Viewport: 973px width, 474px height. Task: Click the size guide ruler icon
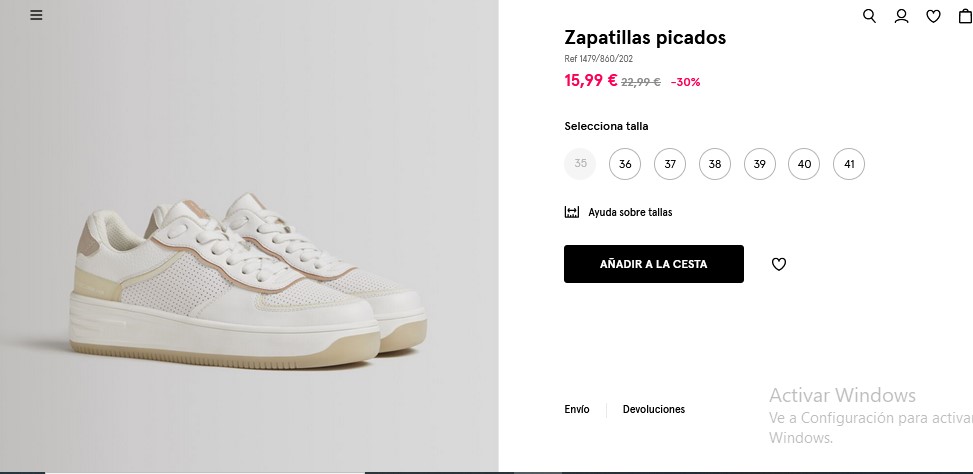[572, 212]
